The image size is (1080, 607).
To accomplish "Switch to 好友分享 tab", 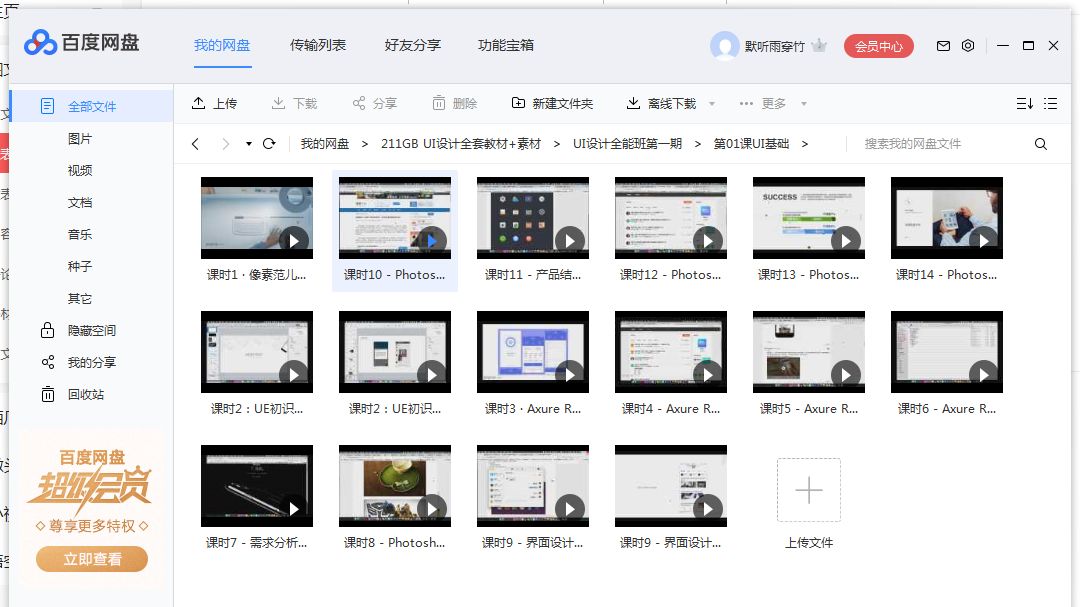I will [x=413, y=45].
